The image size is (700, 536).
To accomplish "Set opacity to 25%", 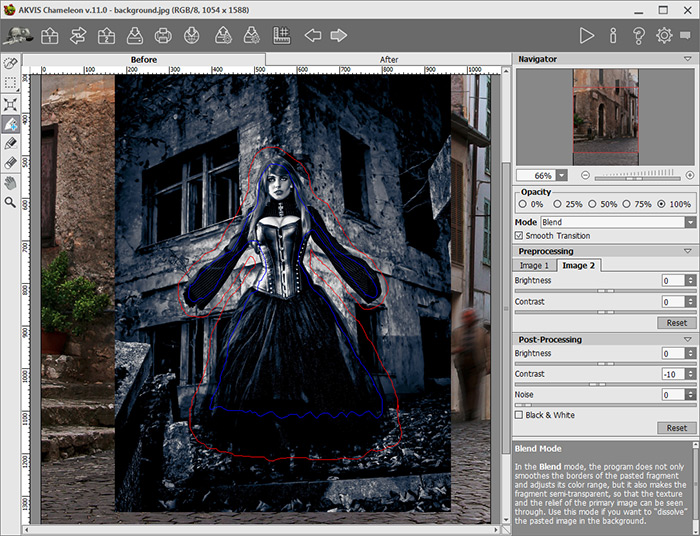I will pyautogui.click(x=557, y=204).
